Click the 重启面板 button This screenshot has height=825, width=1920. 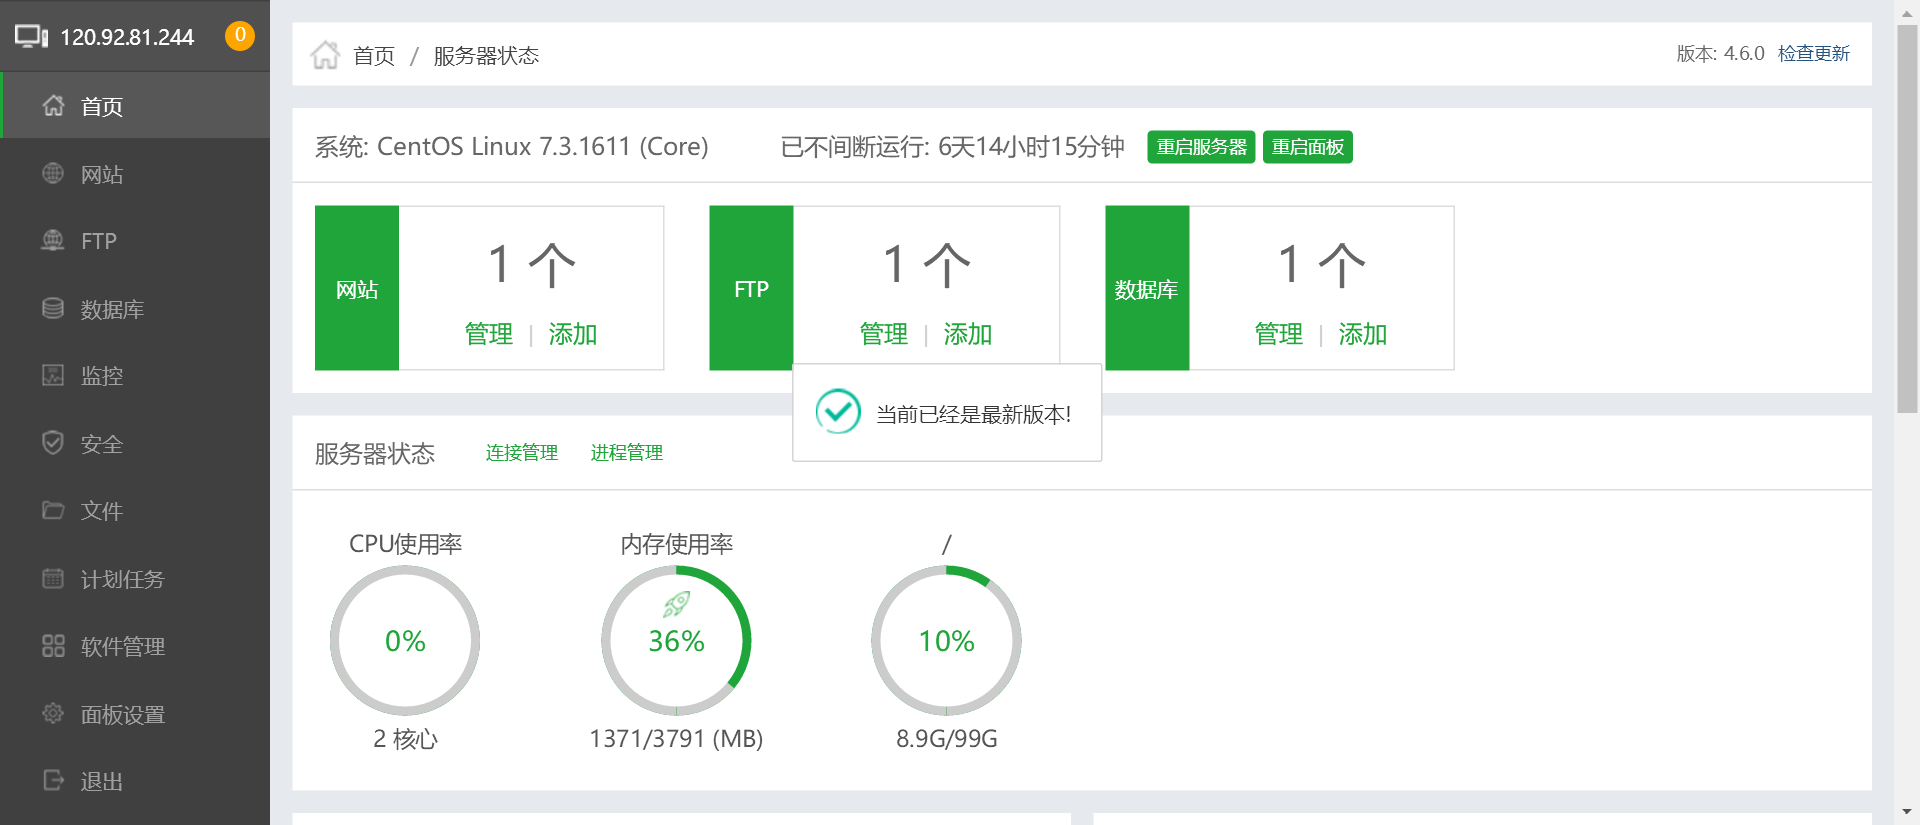pos(1308,147)
